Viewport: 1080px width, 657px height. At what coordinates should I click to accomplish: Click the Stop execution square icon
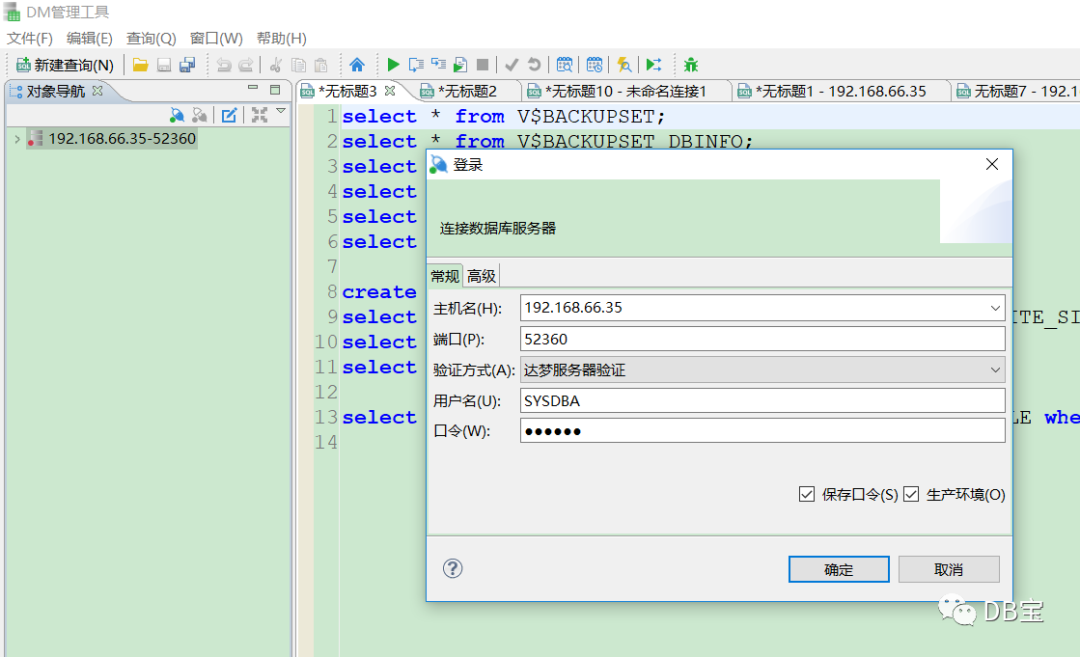pyautogui.click(x=483, y=65)
